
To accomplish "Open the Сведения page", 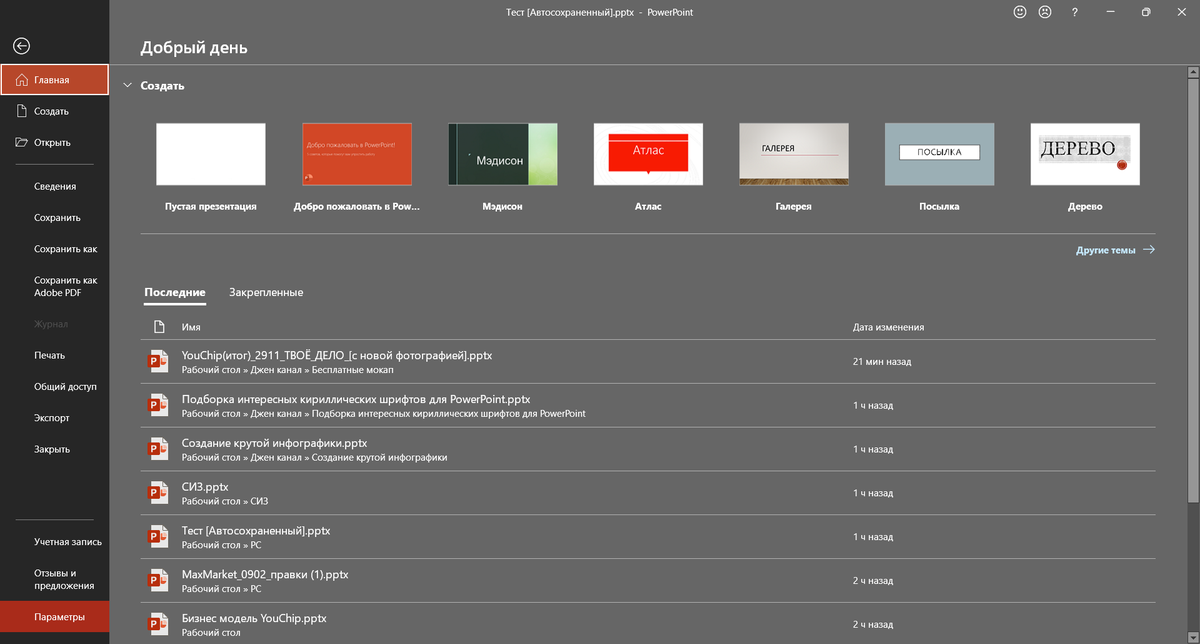I will click(x=55, y=186).
